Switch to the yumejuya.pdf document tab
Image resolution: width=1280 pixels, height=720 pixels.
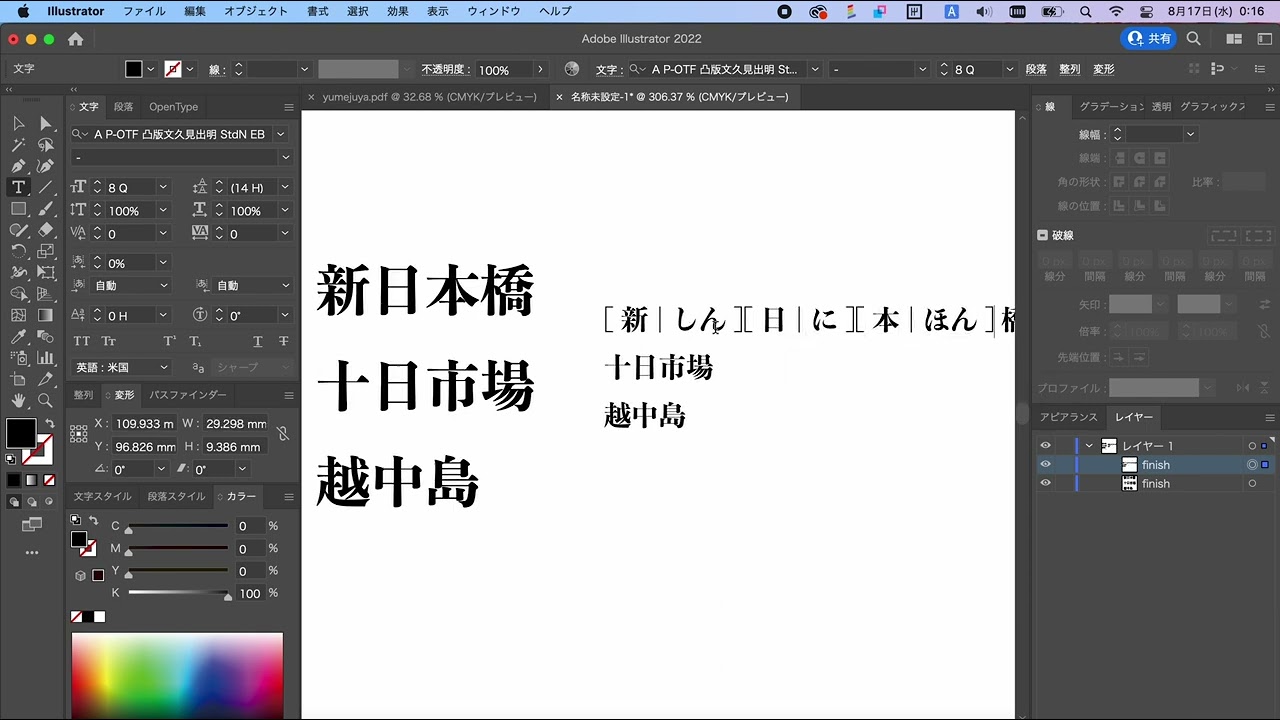(x=429, y=97)
